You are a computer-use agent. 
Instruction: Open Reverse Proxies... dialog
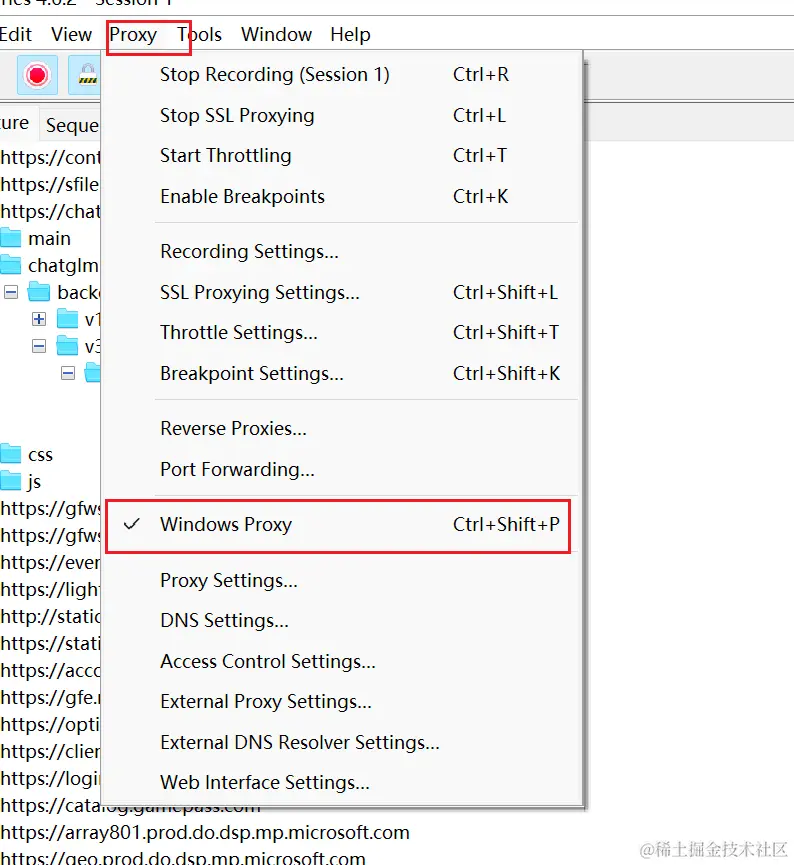(x=342, y=429)
